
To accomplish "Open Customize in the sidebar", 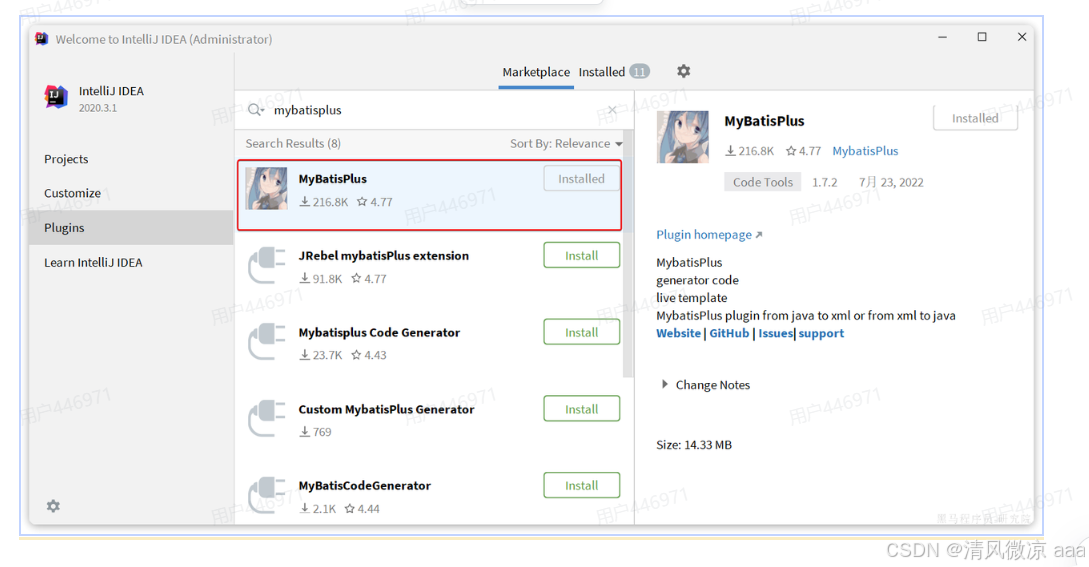I will click(x=72, y=193).
